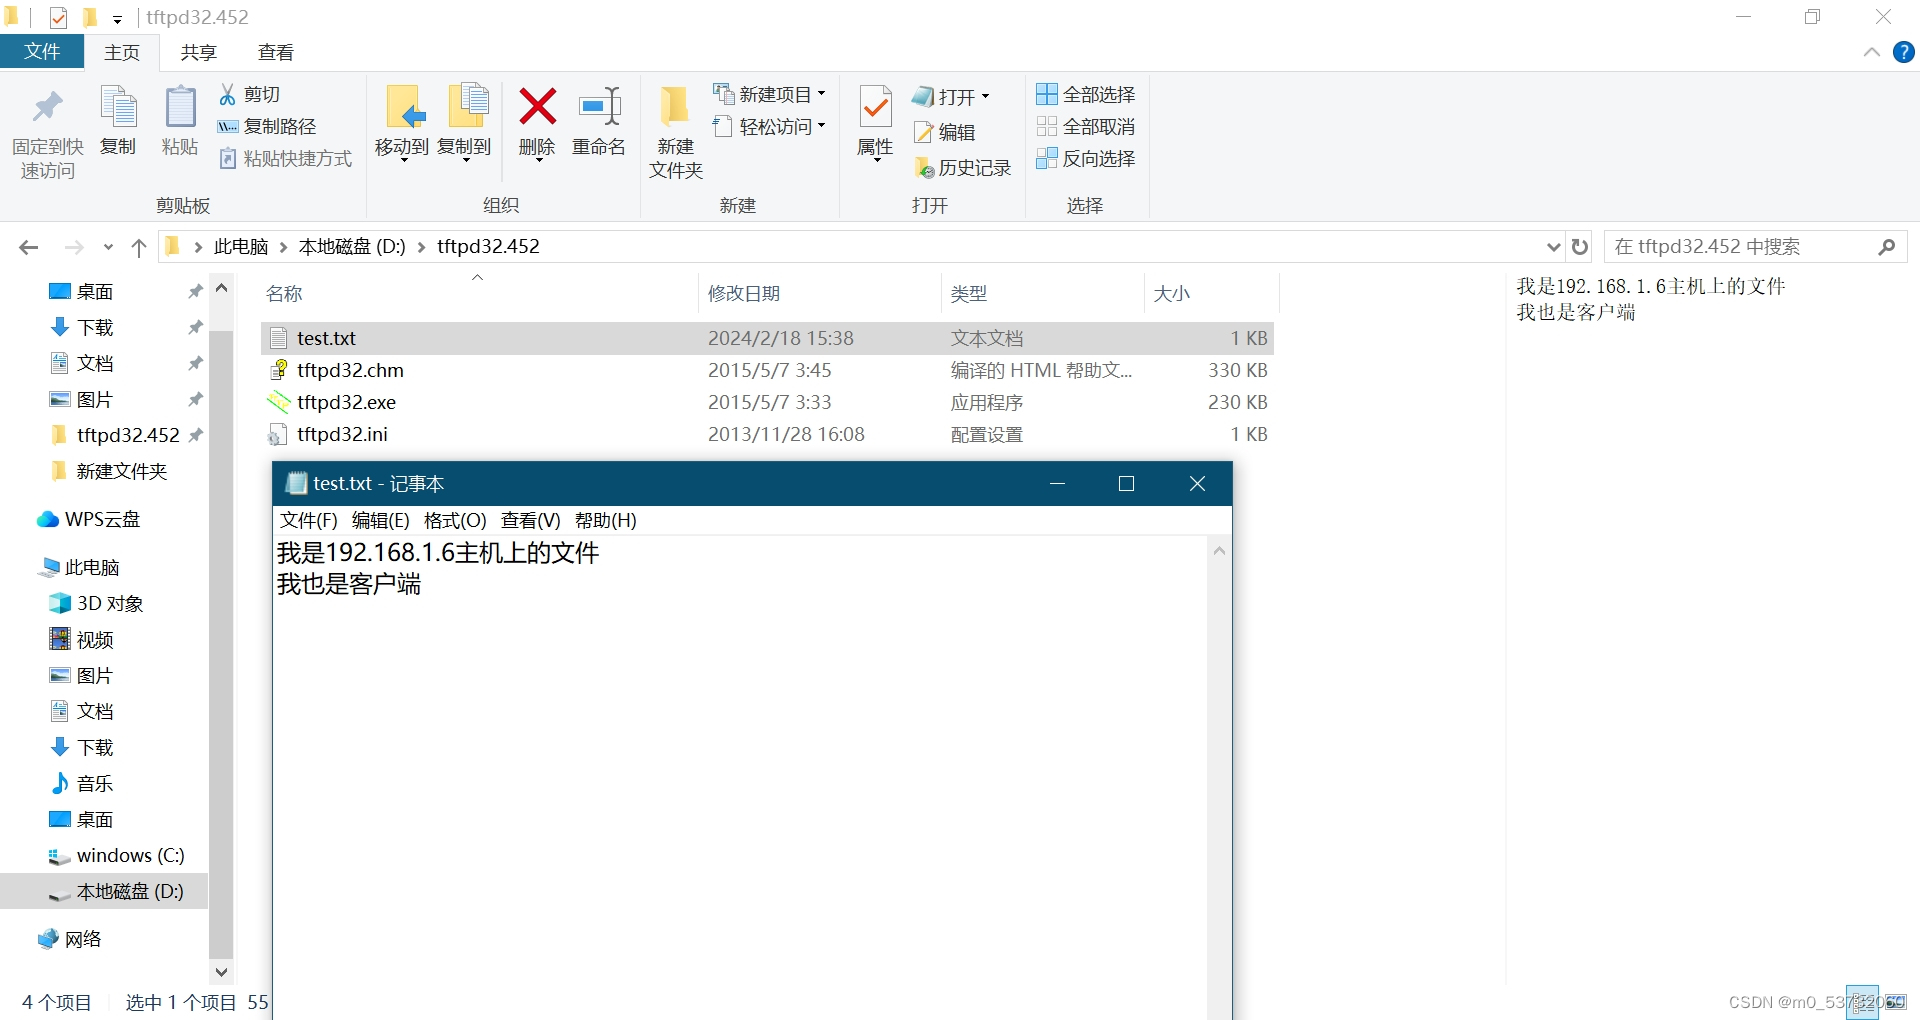Click Copy path (复制路径) button
1920x1020 pixels.
pos(267,126)
